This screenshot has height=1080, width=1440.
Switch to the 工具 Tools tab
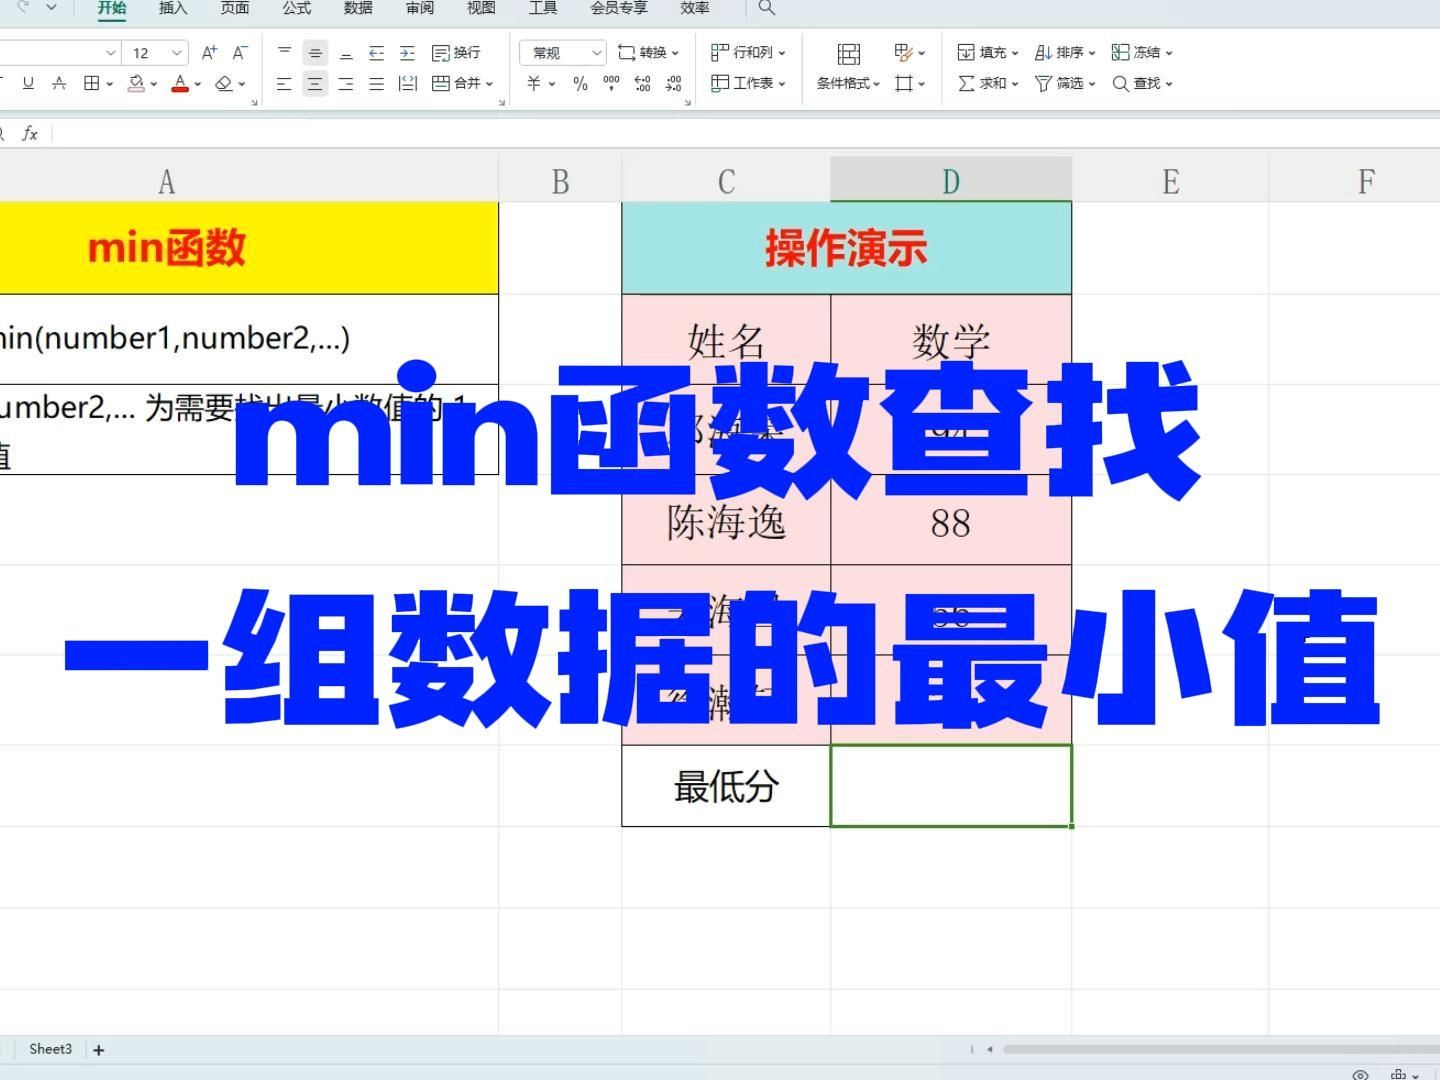543,8
